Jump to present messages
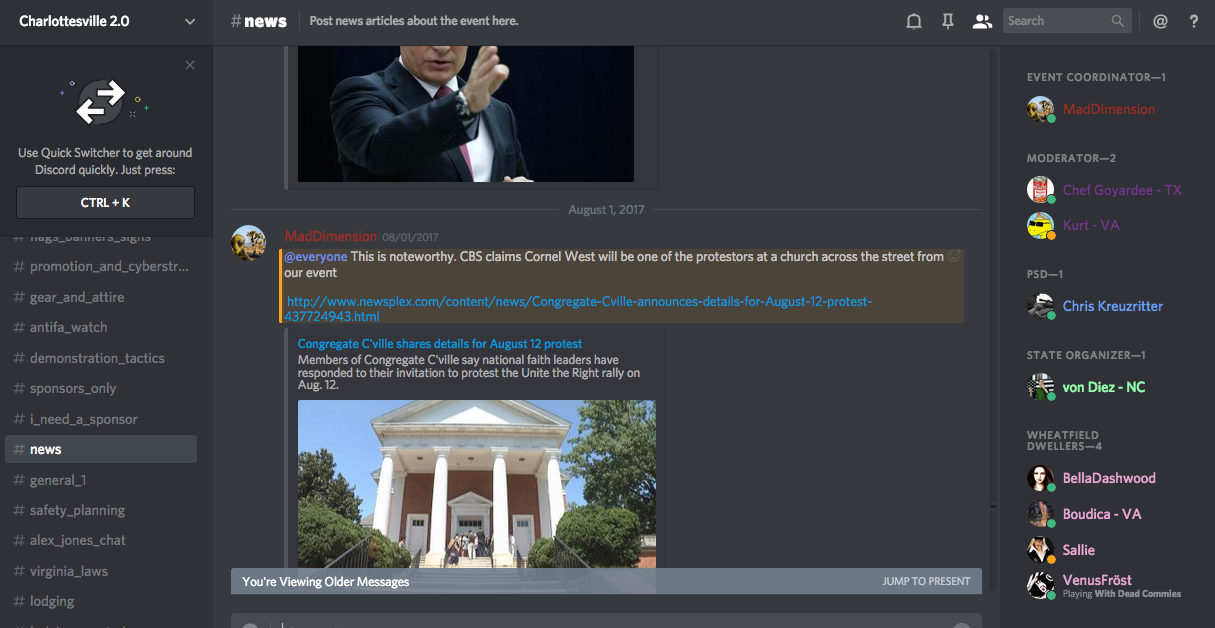The image size is (1215, 628). (926, 581)
